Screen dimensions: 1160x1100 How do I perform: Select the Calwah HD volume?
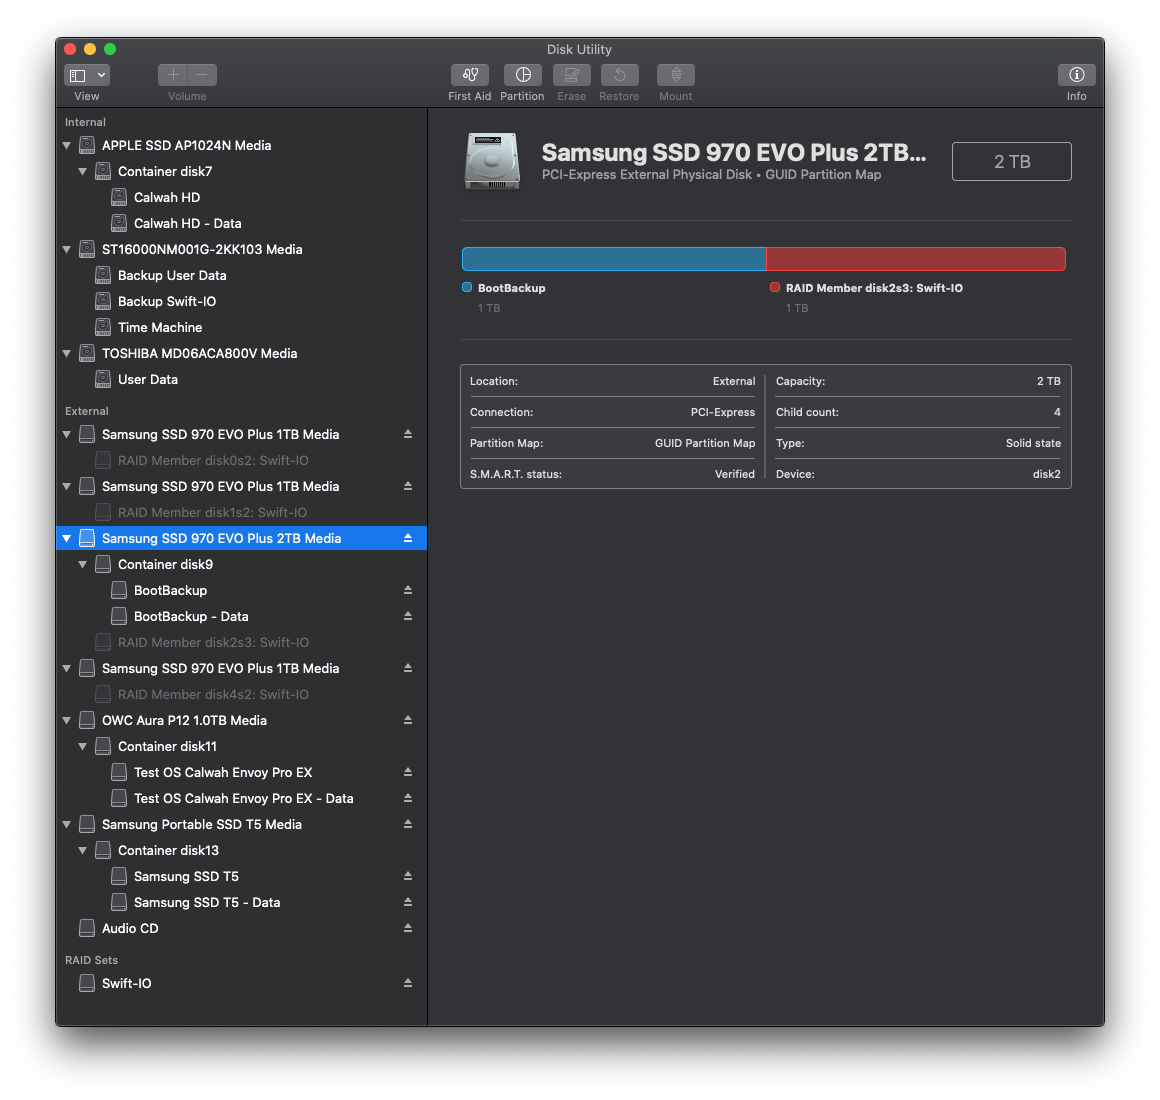coord(242,198)
